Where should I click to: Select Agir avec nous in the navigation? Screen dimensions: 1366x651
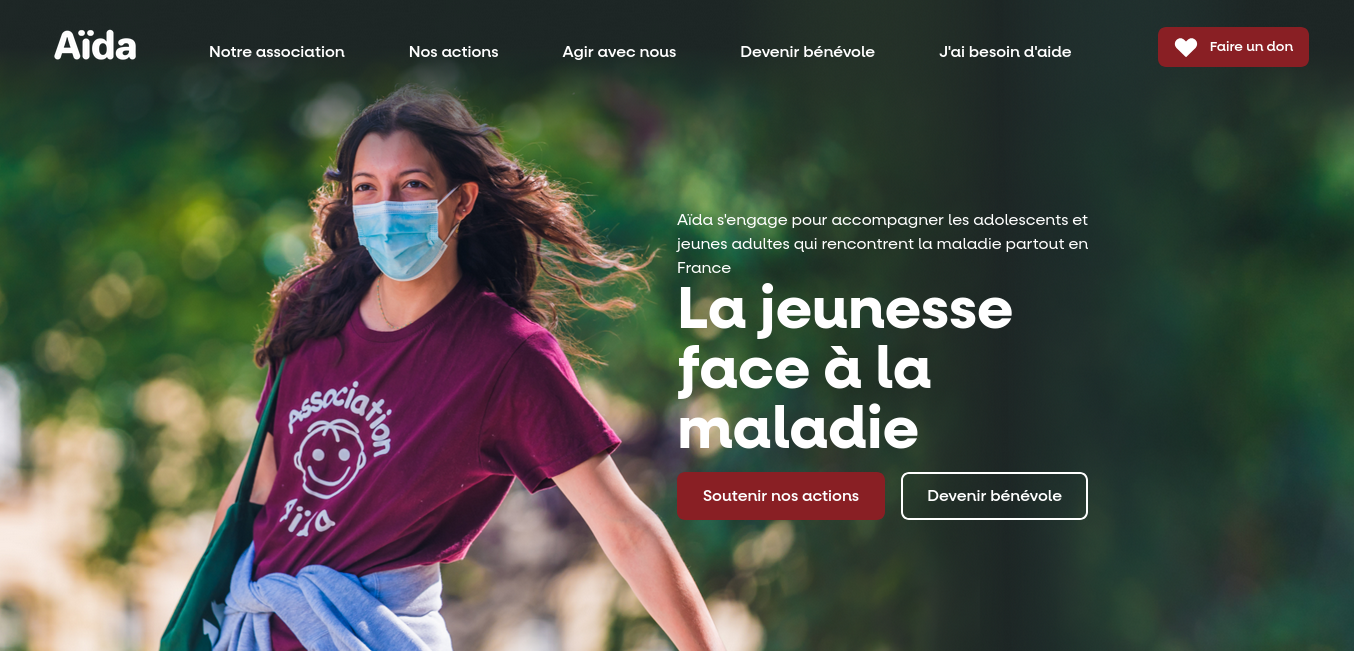point(619,52)
